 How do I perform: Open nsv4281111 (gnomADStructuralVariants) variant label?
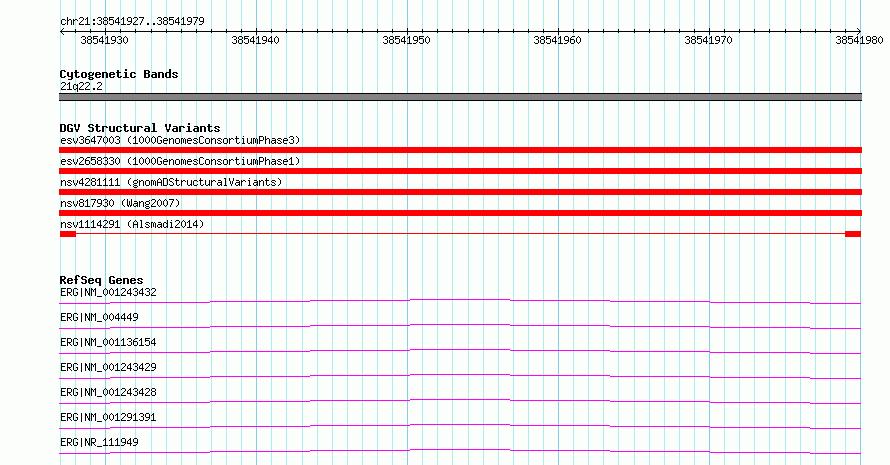pos(171,182)
